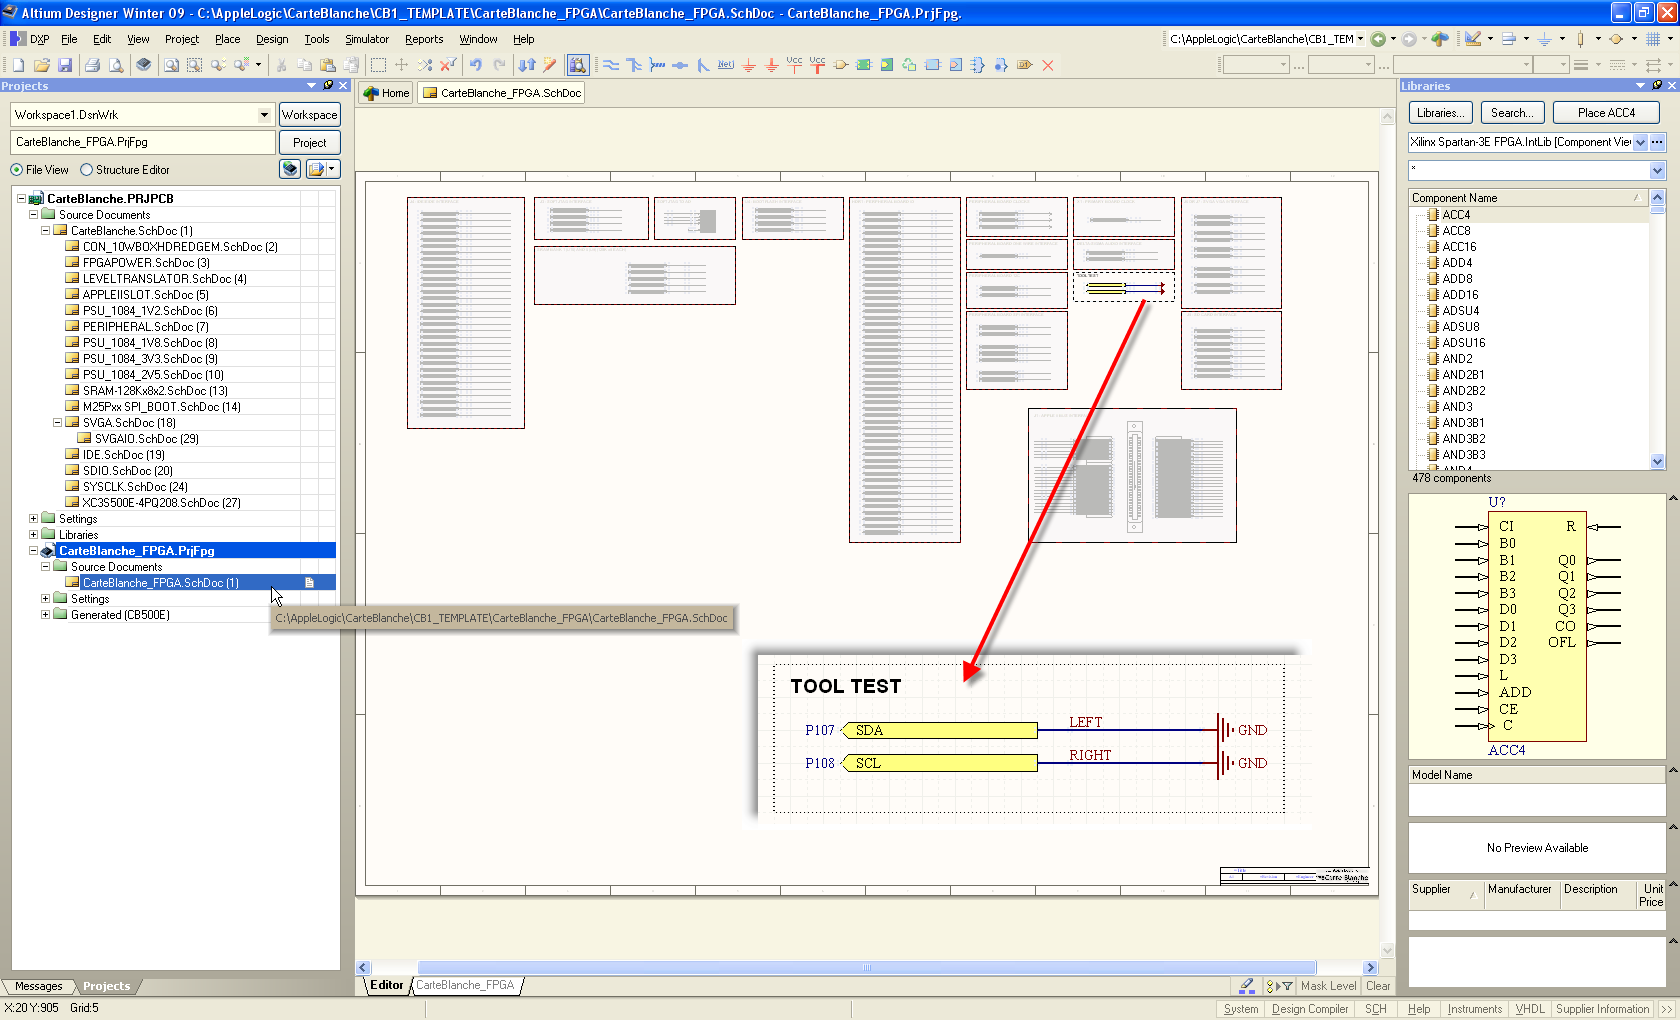Select the Place Bus tool
Image resolution: width=1680 pixels, height=1020 pixels.
tap(634, 65)
